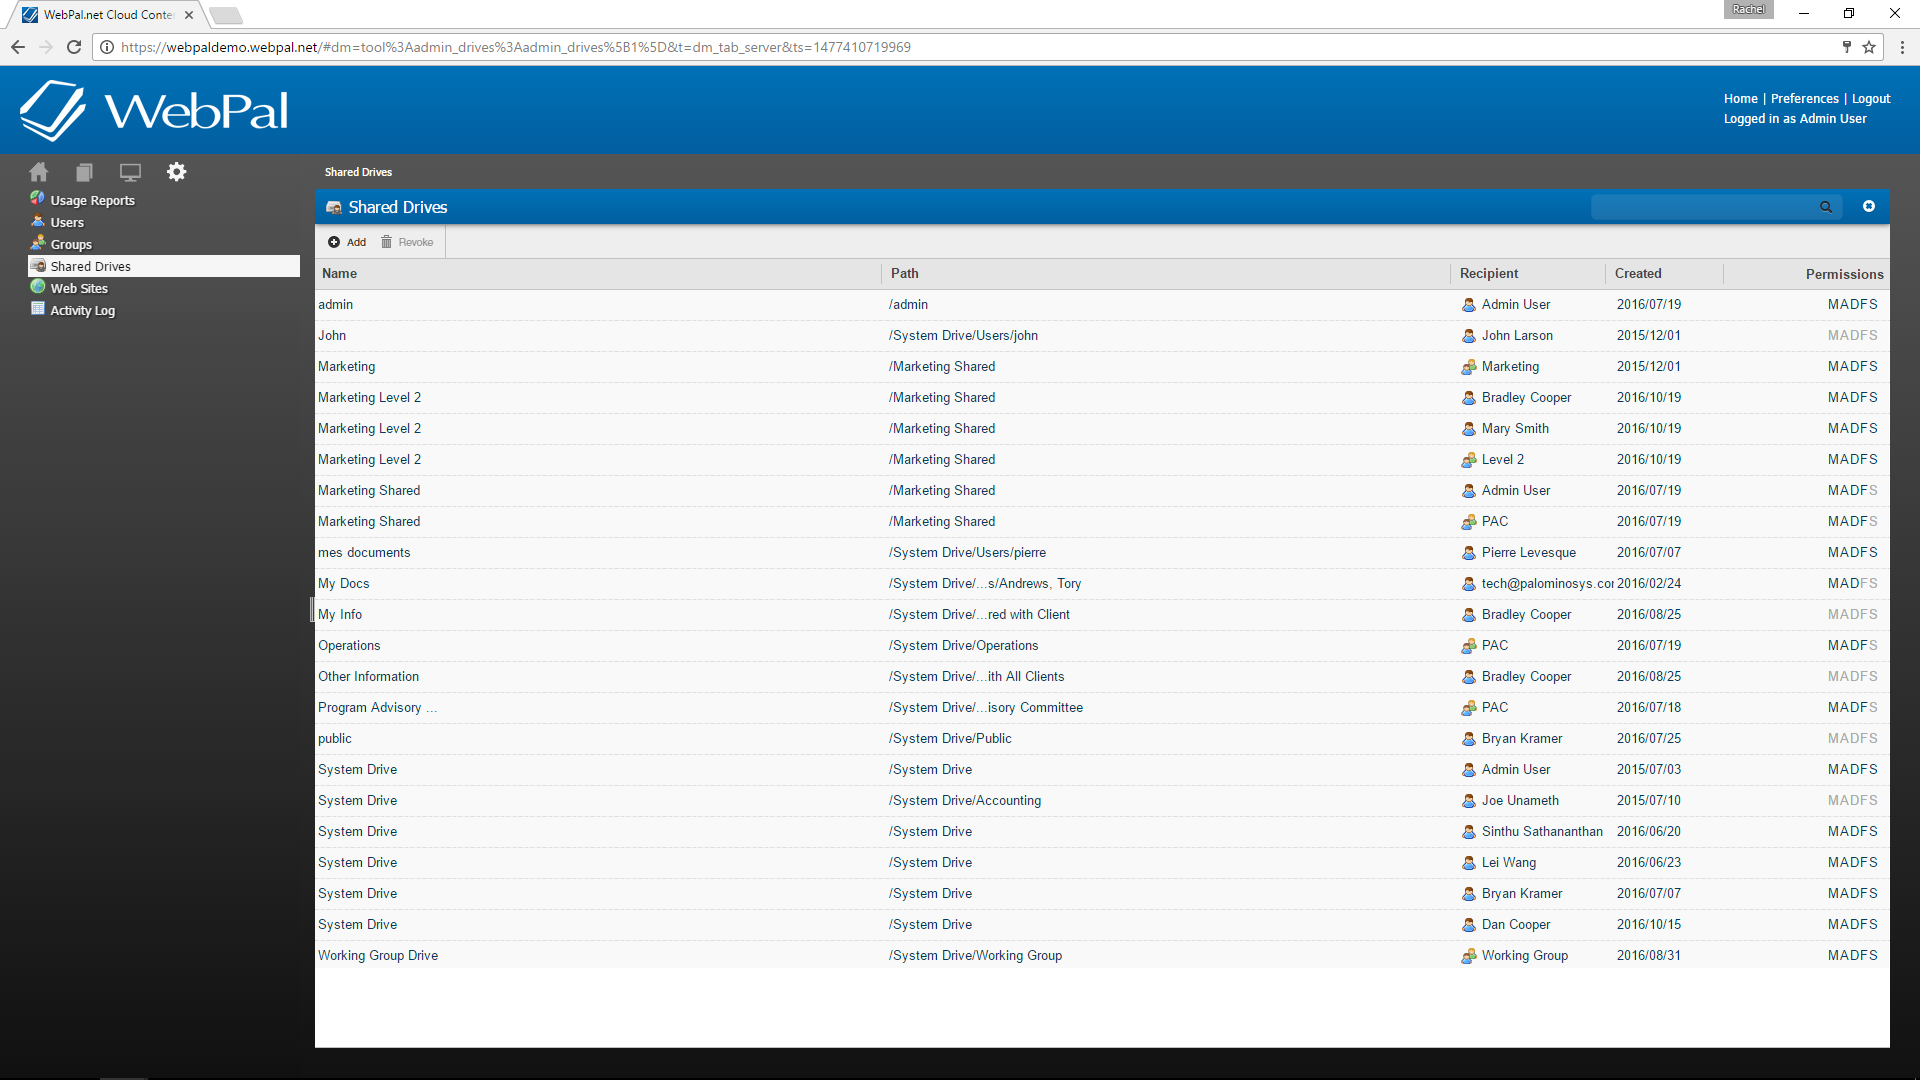This screenshot has height=1080, width=1920.
Task: Click the WebPal logo
Action: (x=154, y=110)
